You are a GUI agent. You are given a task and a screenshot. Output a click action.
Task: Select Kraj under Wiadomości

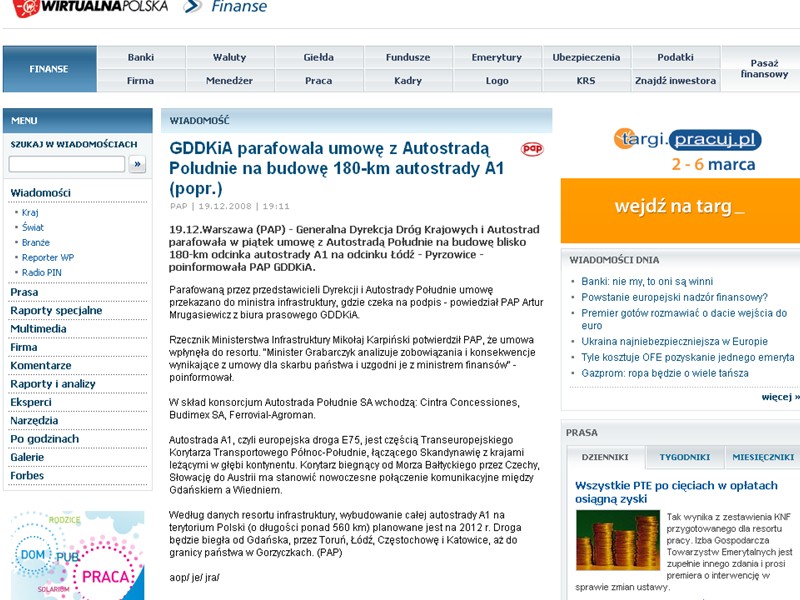30,212
